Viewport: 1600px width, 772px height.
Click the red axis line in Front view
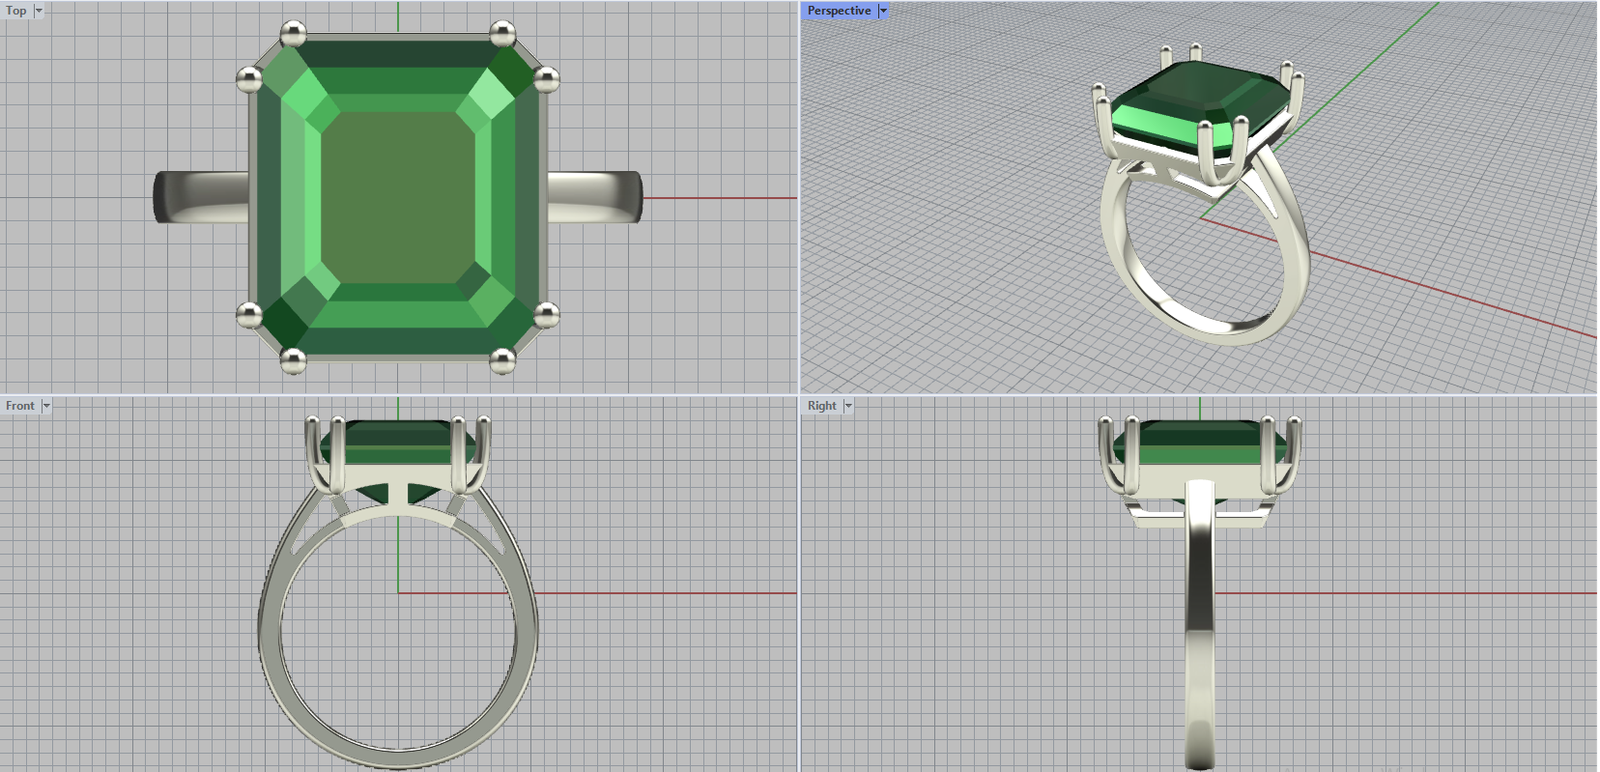[660, 593]
